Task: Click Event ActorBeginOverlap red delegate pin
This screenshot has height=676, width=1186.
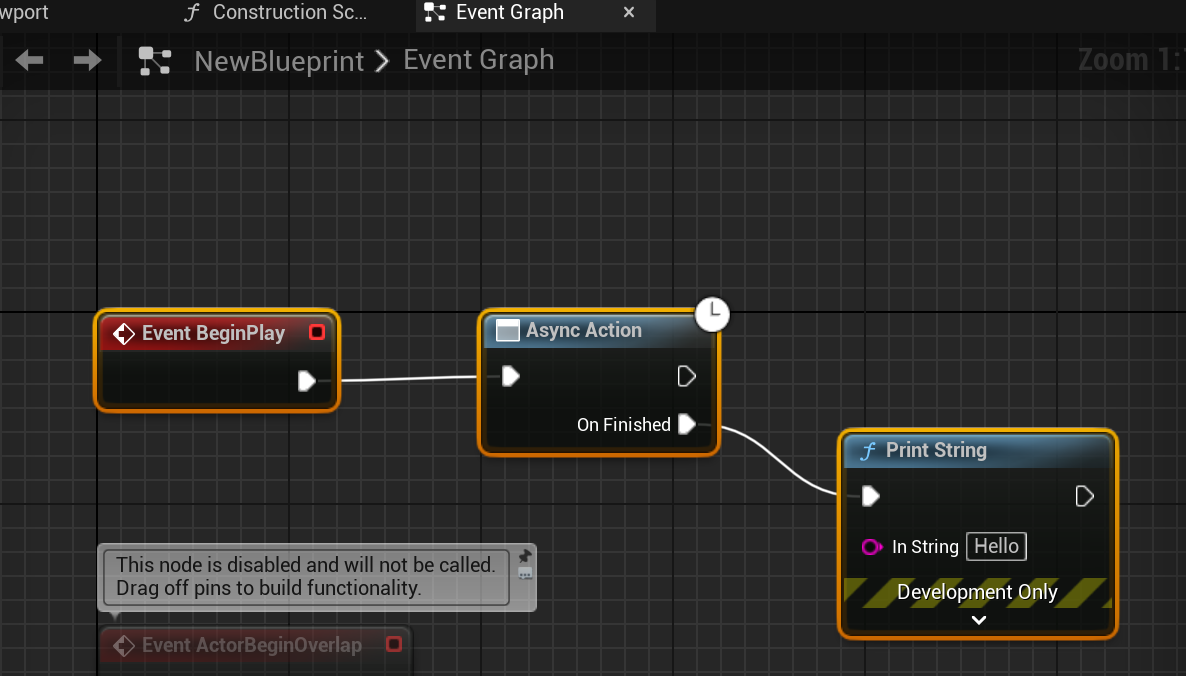Action: pos(394,644)
